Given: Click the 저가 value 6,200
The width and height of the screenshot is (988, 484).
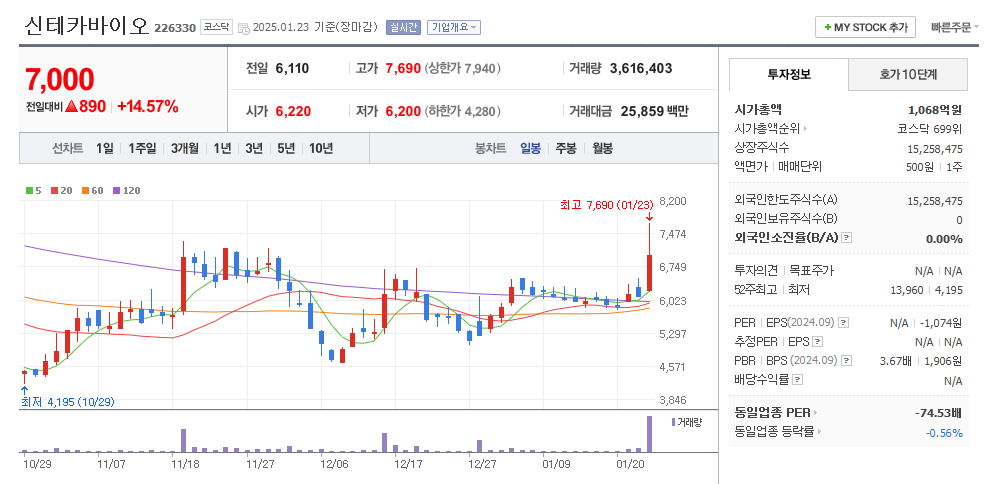Looking at the screenshot, I should click(403, 112).
